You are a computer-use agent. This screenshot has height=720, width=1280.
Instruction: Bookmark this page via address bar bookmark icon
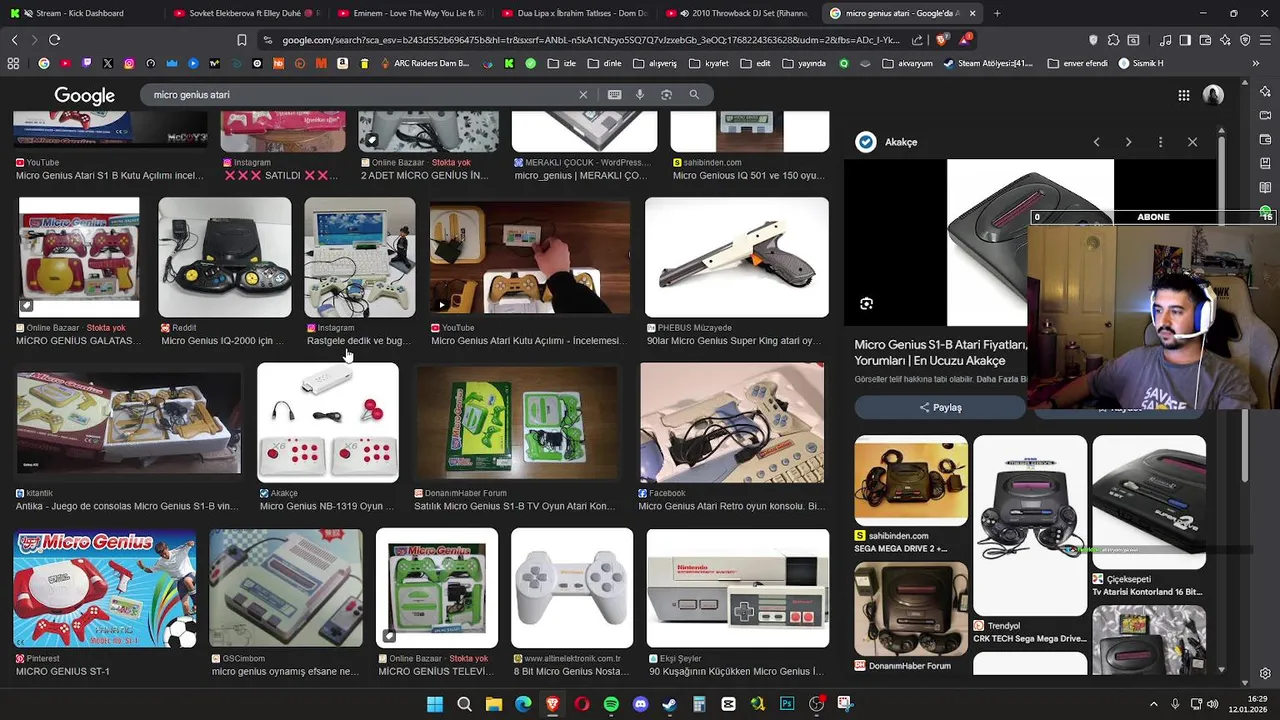pyautogui.click(x=242, y=40)
